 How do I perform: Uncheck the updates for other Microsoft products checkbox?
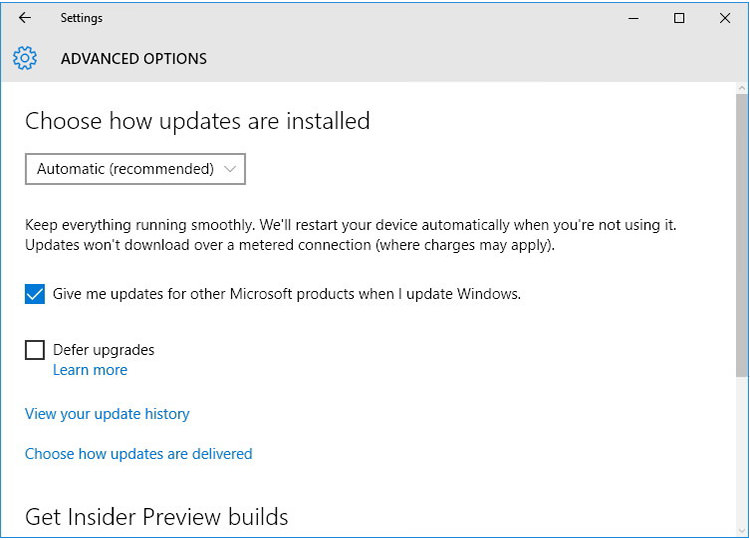coord(35,294)
